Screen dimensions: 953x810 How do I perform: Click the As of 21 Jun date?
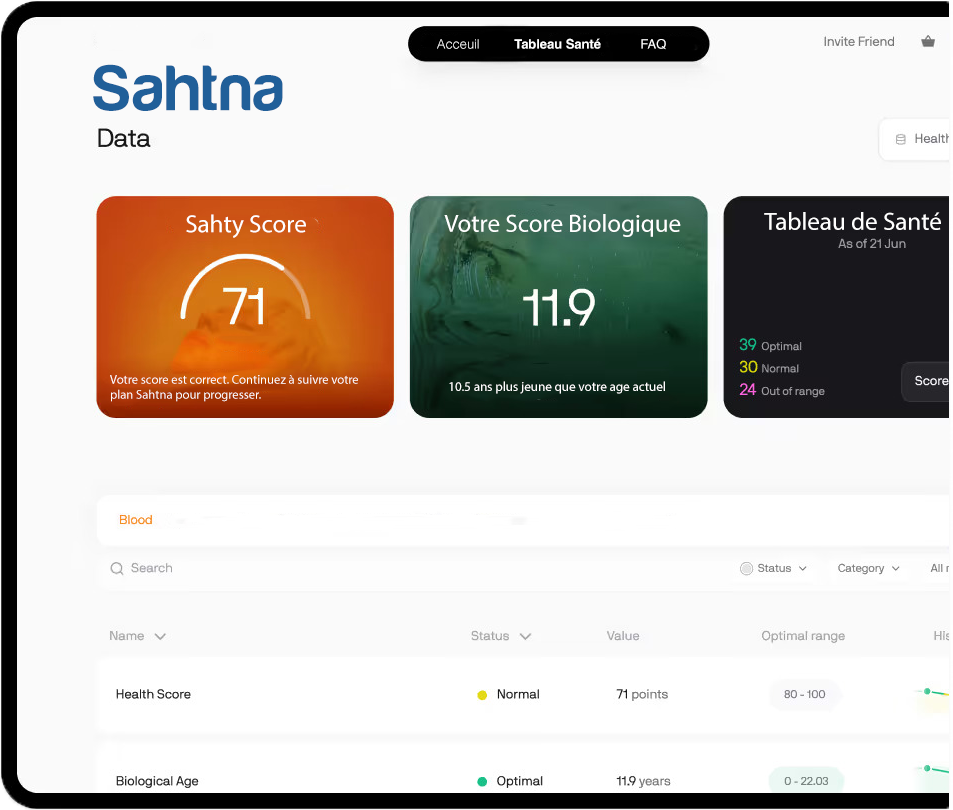(x=872, y=244)
